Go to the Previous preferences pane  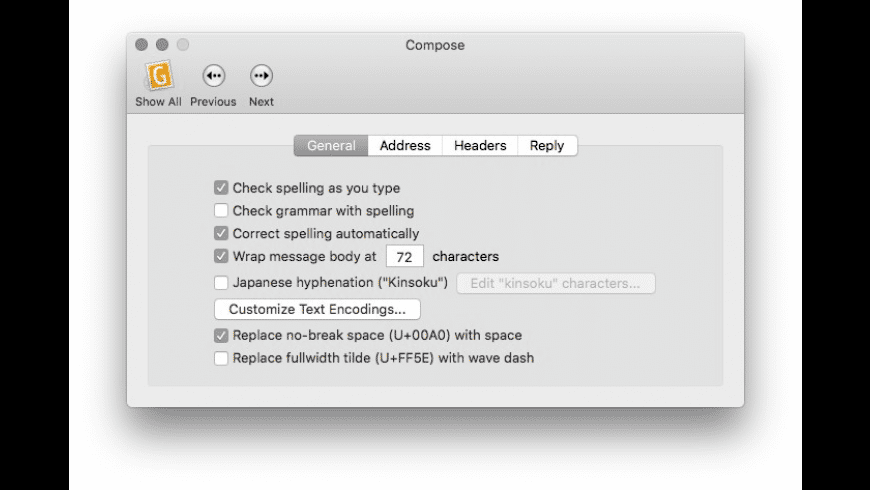(x=213, y=76)
